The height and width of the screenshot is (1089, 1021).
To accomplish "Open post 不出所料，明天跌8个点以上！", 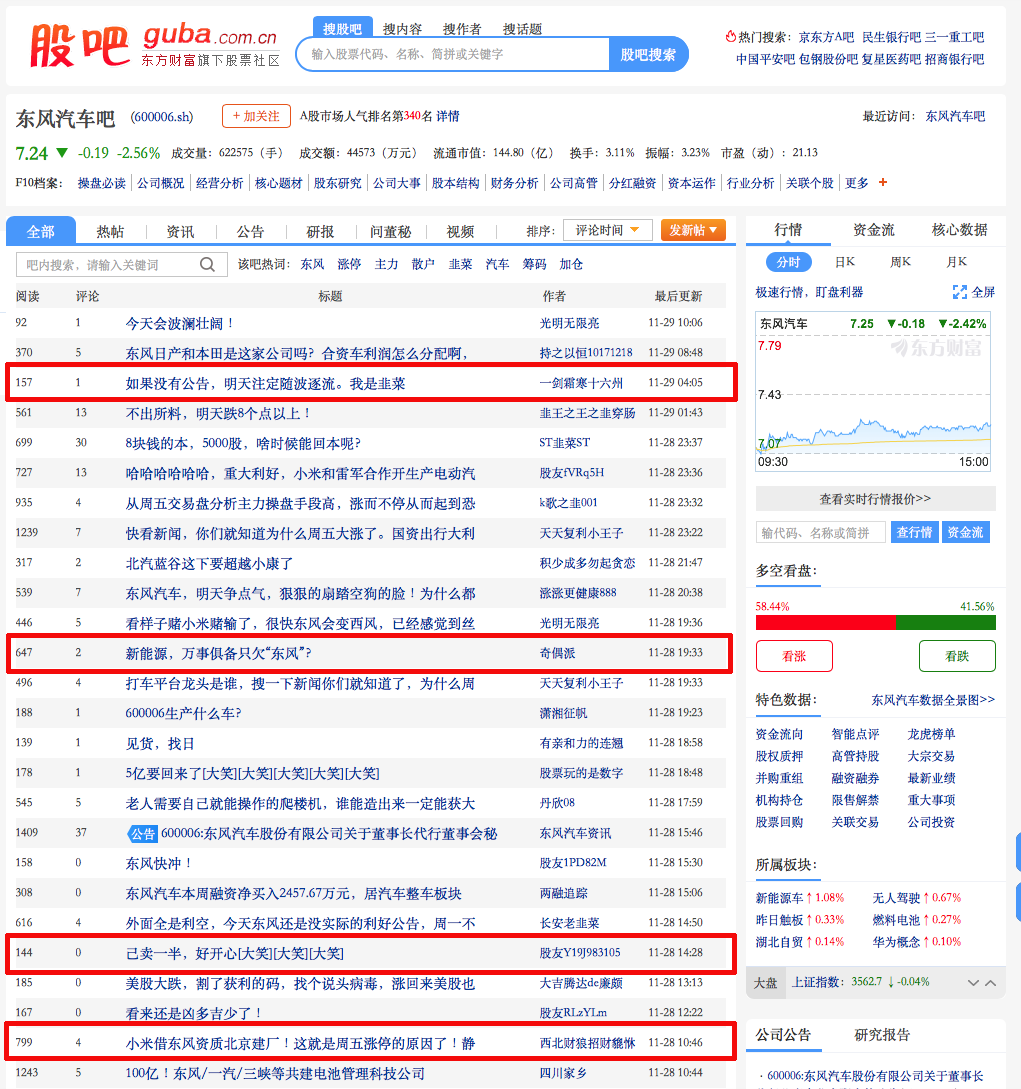I will (218, 413).
